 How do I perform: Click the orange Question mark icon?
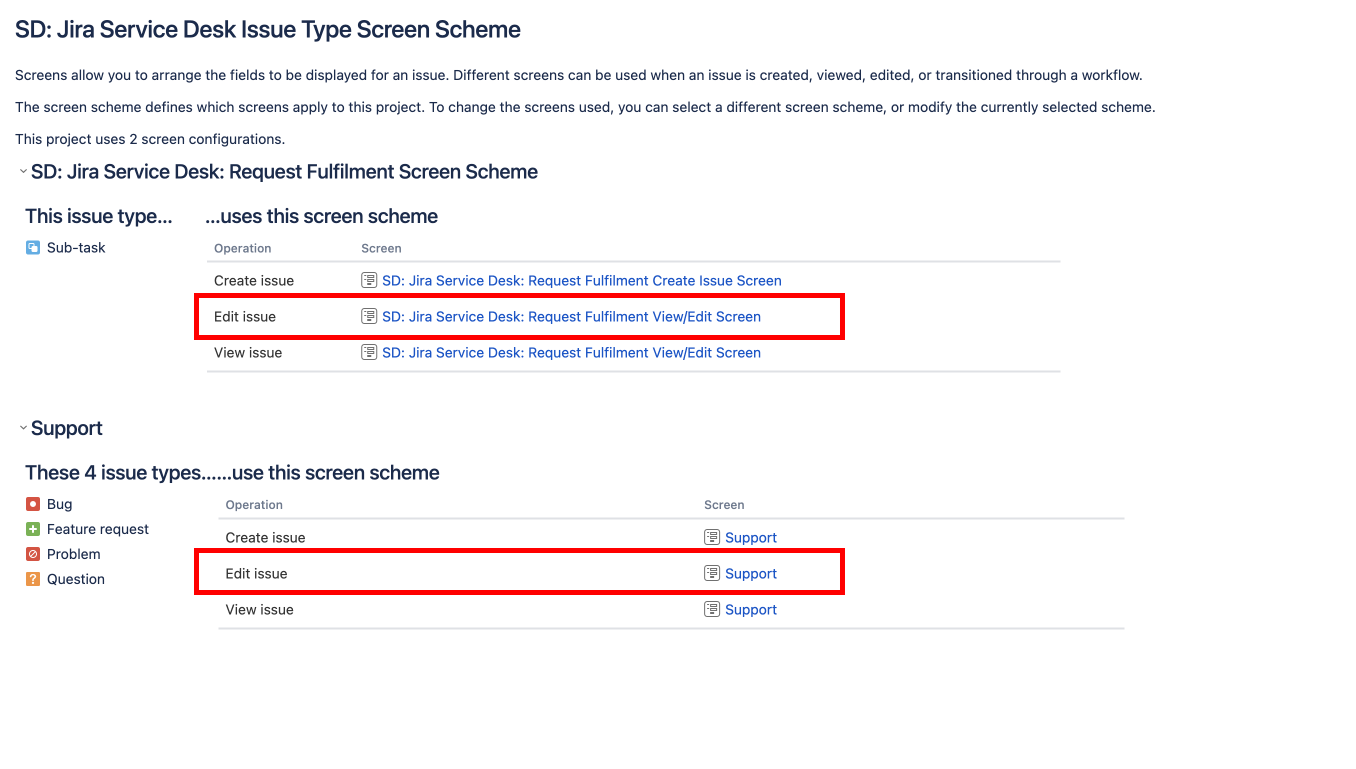pyautogui.click(x=33, y=580)
